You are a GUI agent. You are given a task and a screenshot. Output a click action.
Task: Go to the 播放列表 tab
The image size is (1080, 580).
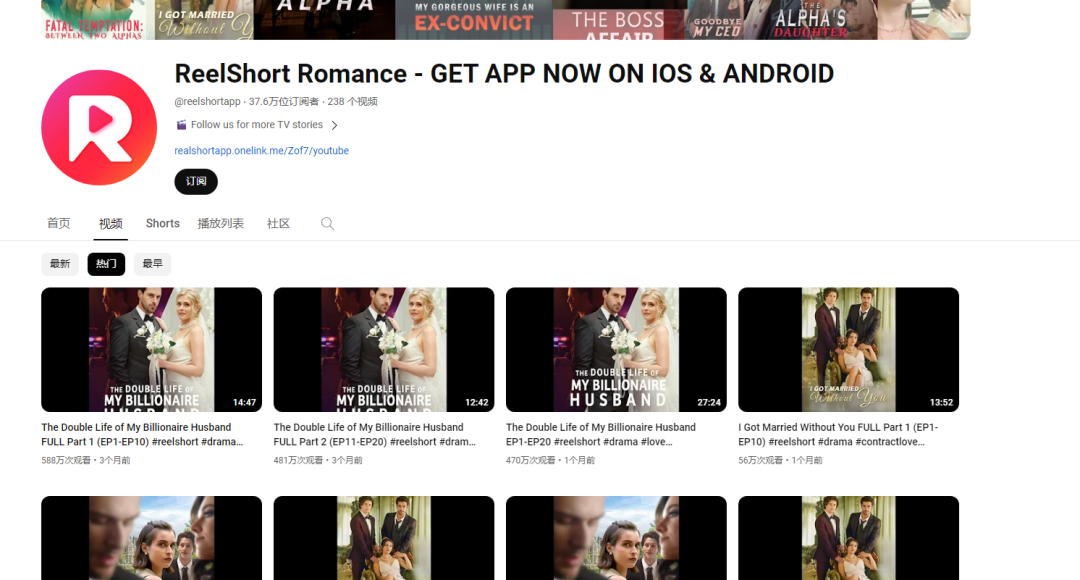coord(220,223)
